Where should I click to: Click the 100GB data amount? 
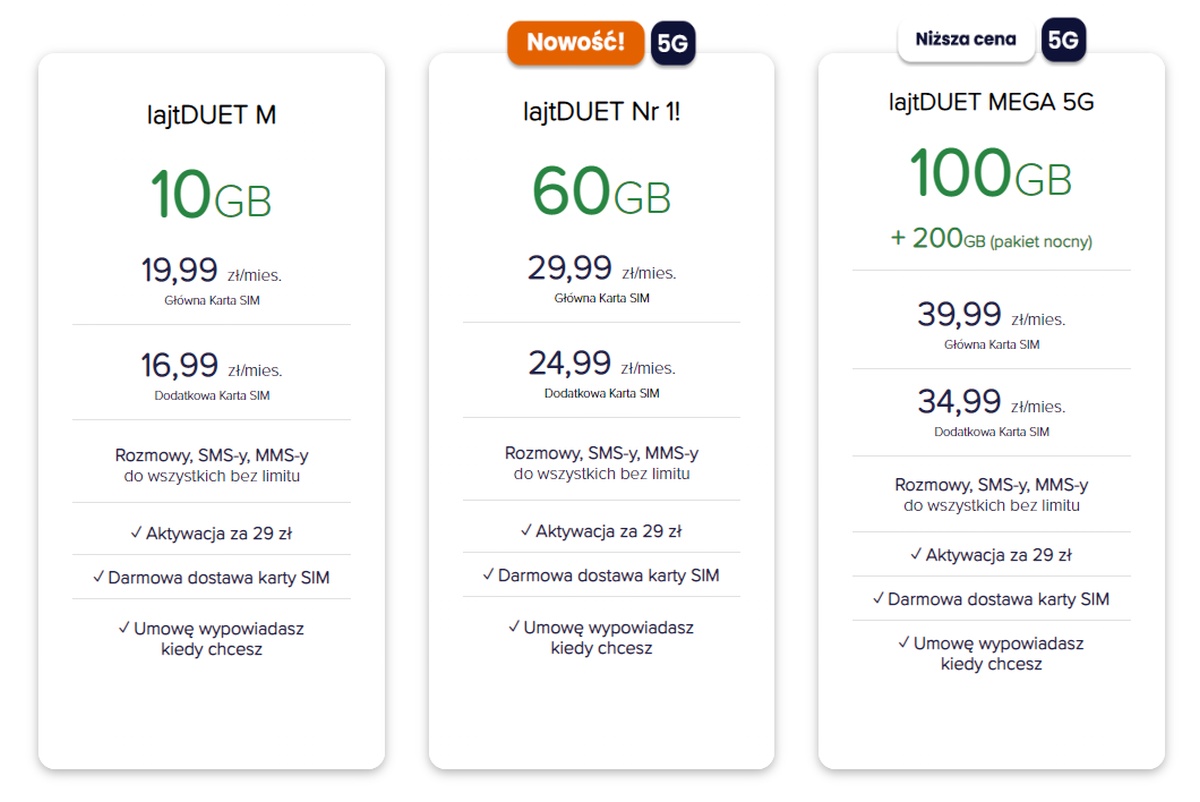click(x=991, y=173)
